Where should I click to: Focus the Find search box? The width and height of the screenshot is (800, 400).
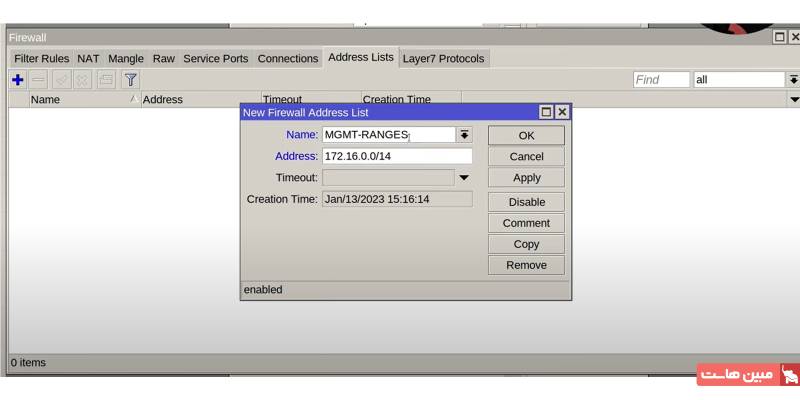click(661, 80)
